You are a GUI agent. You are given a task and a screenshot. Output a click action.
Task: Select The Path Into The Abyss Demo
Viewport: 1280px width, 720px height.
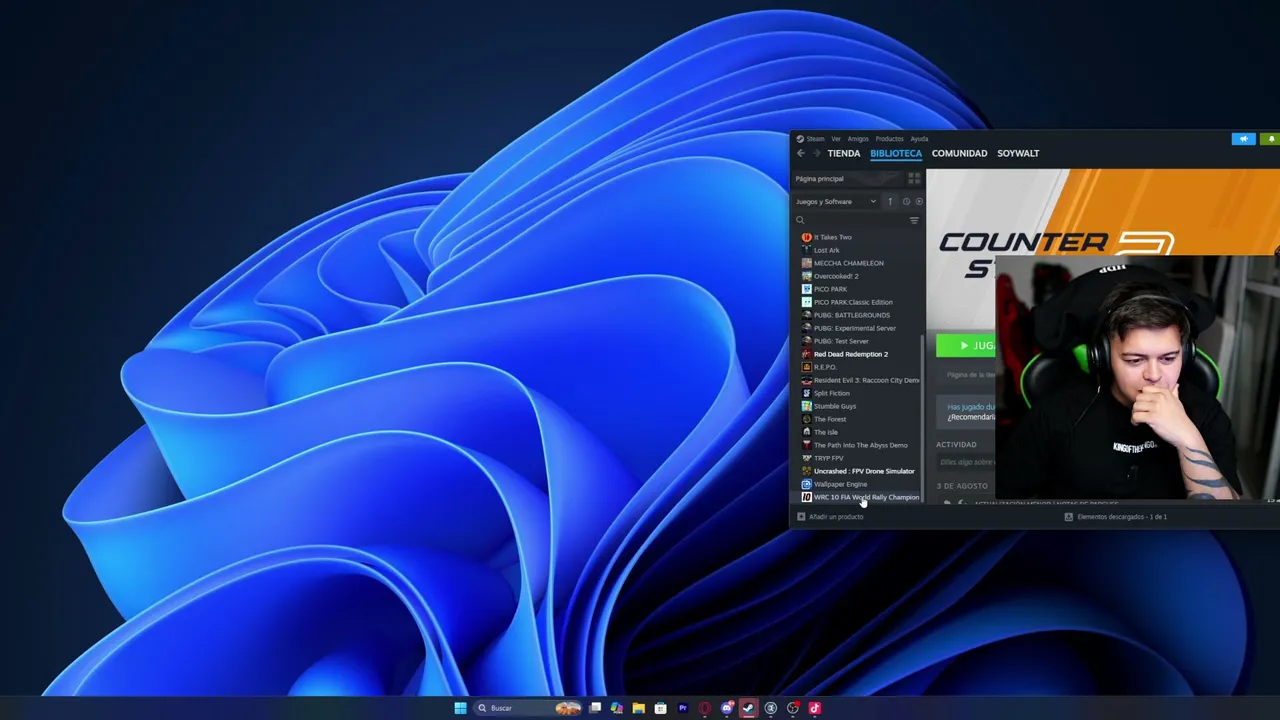[x=861, y=445]
